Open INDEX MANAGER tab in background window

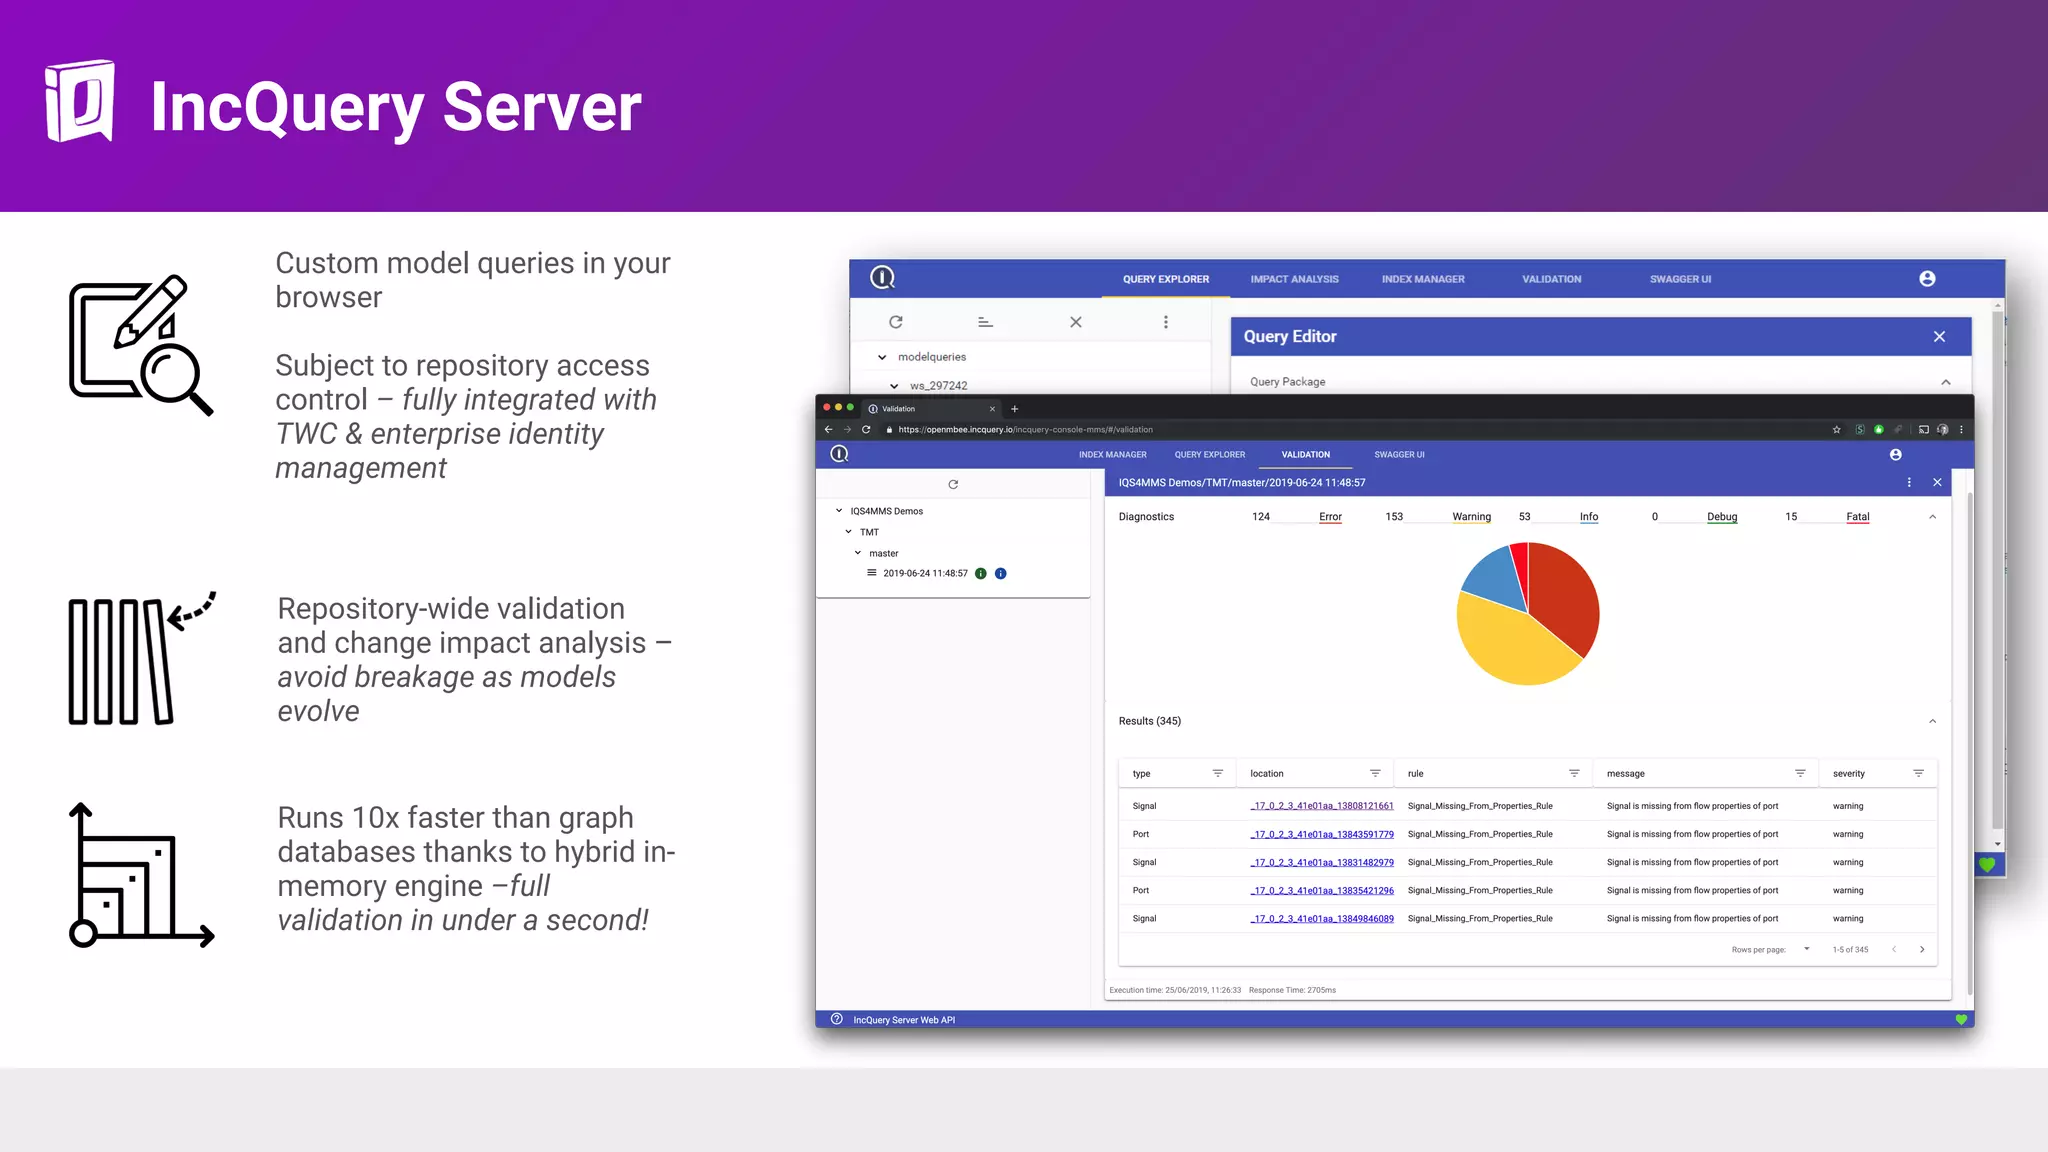(x=1423, y=279)
